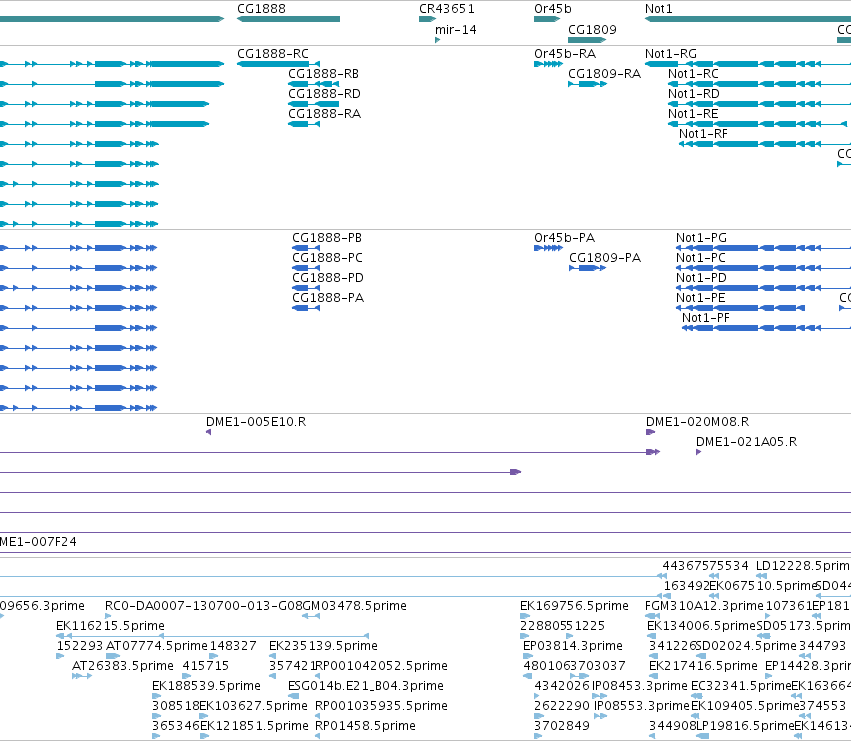Select the CR43651 gene label
851x741 pixels.
[447, 9]
